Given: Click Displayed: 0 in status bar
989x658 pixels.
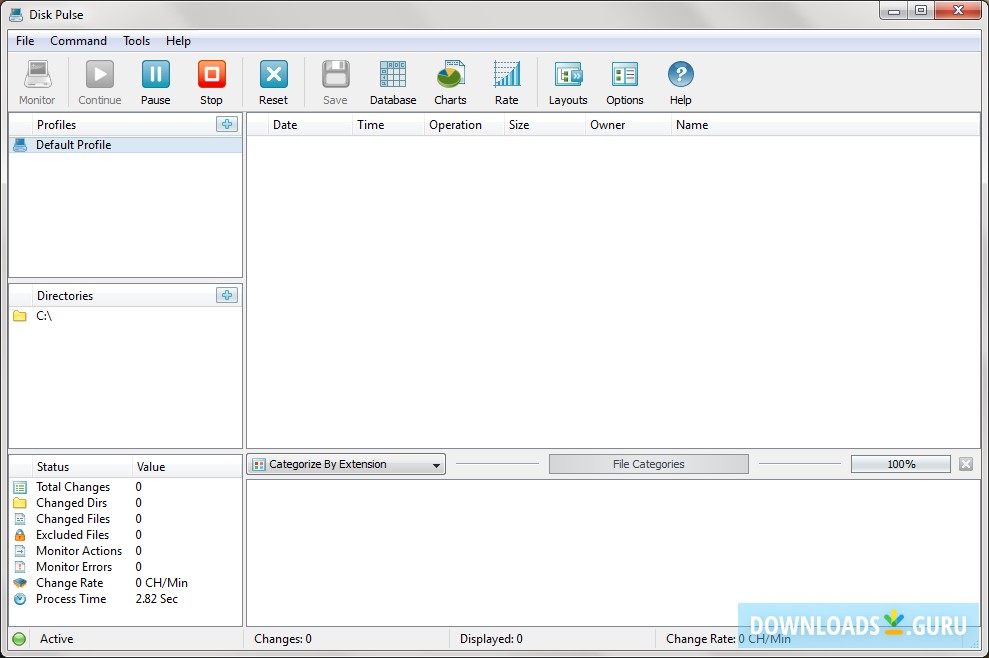Looking at the screenshot, I should [491, 638].
